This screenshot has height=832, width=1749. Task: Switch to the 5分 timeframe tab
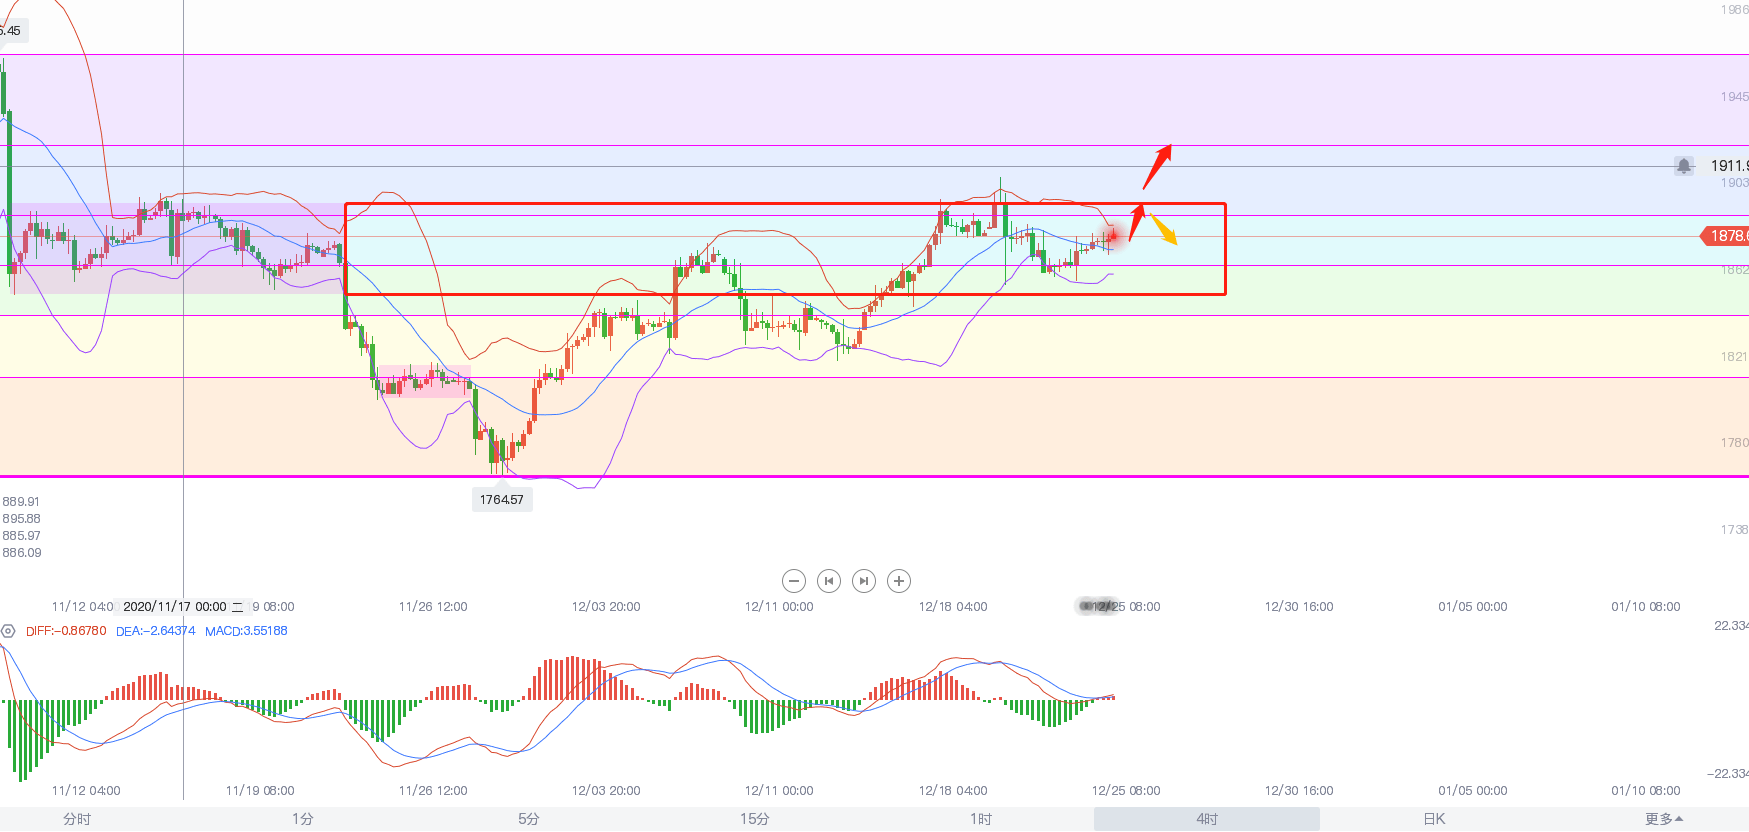click(529, 819)
